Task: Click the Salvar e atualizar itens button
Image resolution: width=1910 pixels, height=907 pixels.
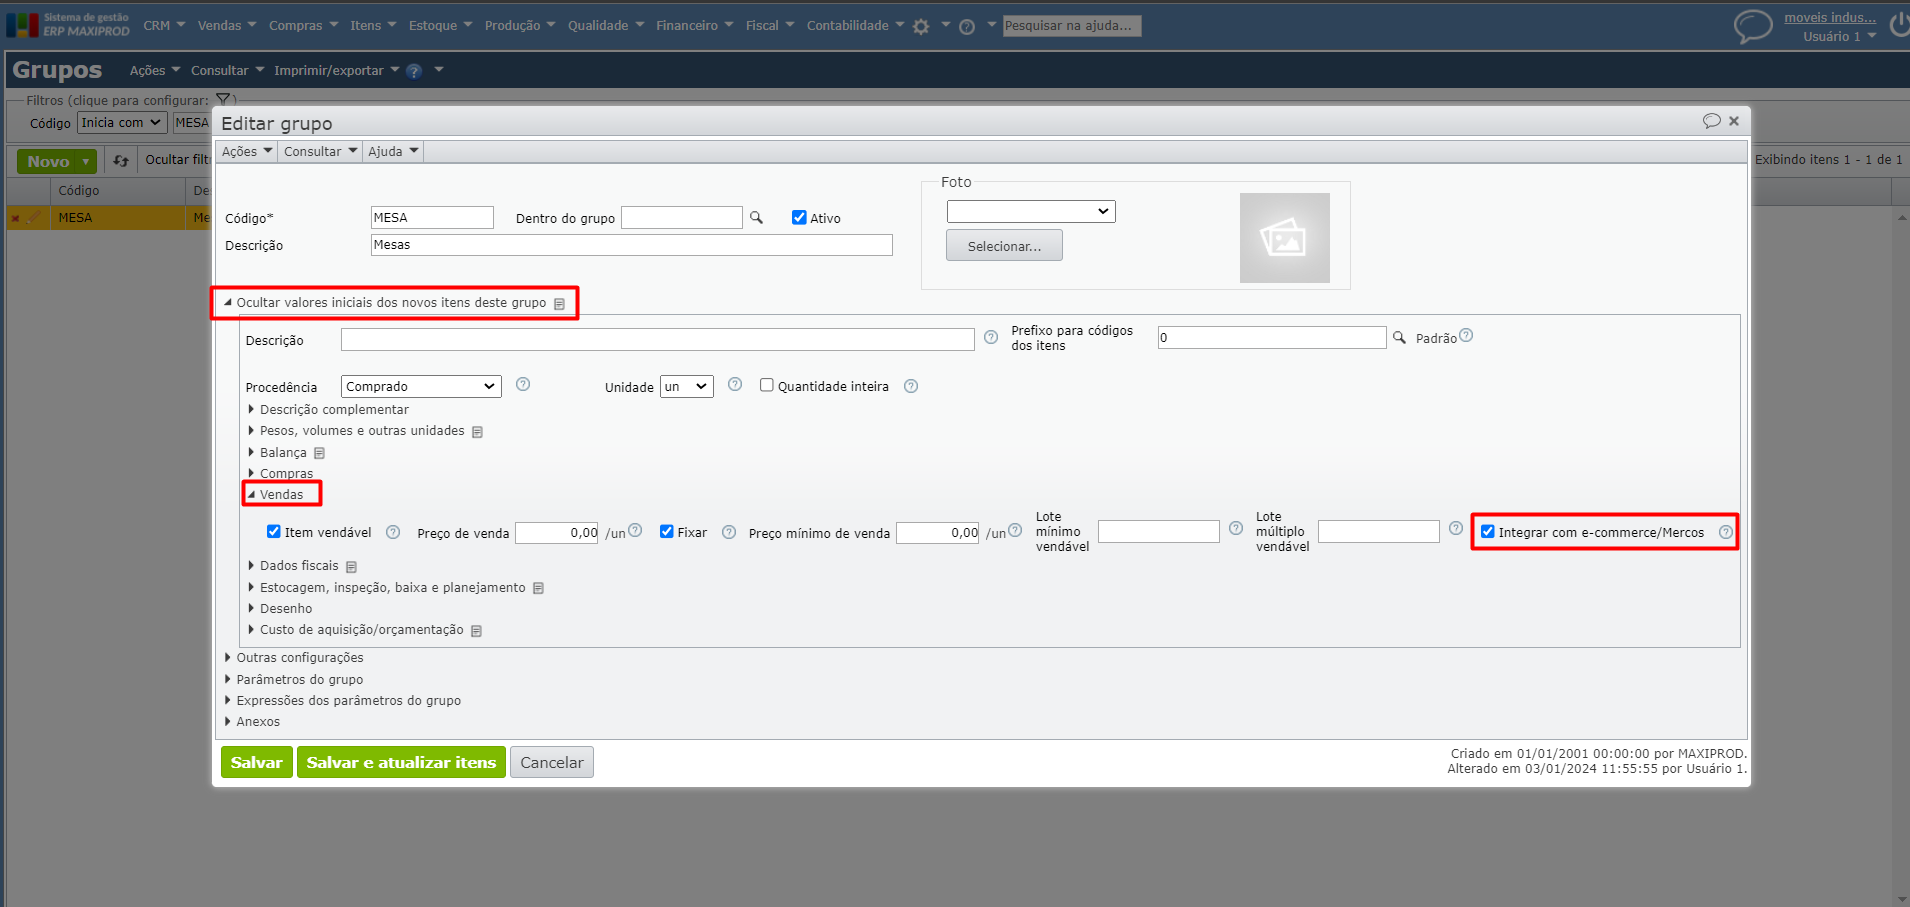Action: (401, 762)
